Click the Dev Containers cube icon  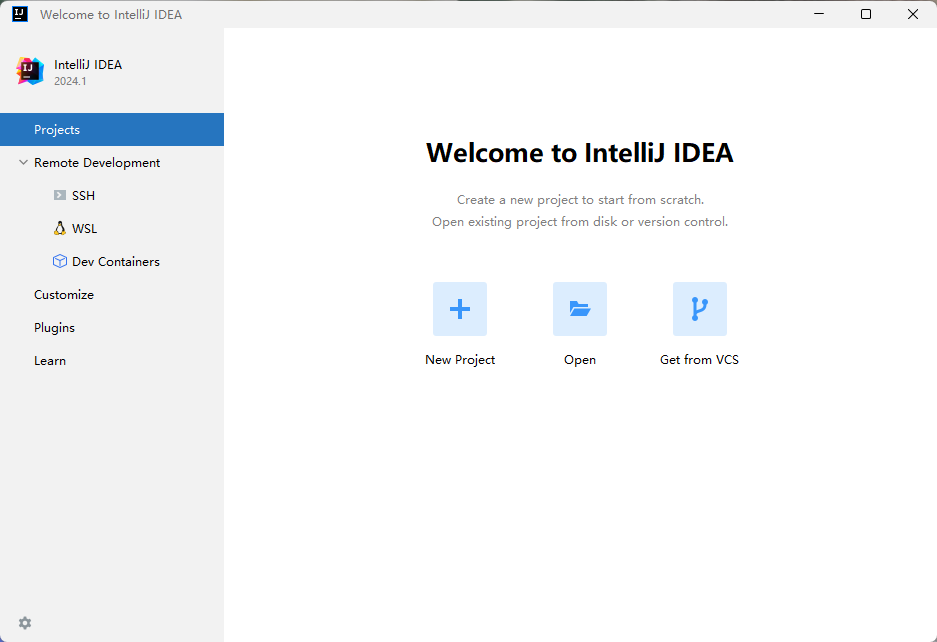[x=57, y=261]
